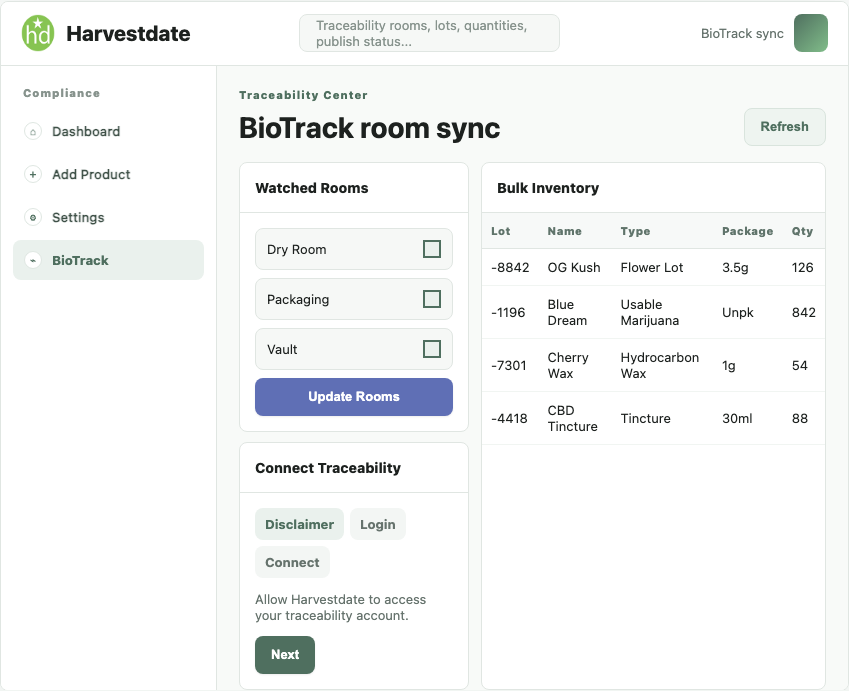Image resolution: width=849 pixels, height=691 pixels.
Task: Switch to the Disclaimer step tab
Action: (299, 524)
